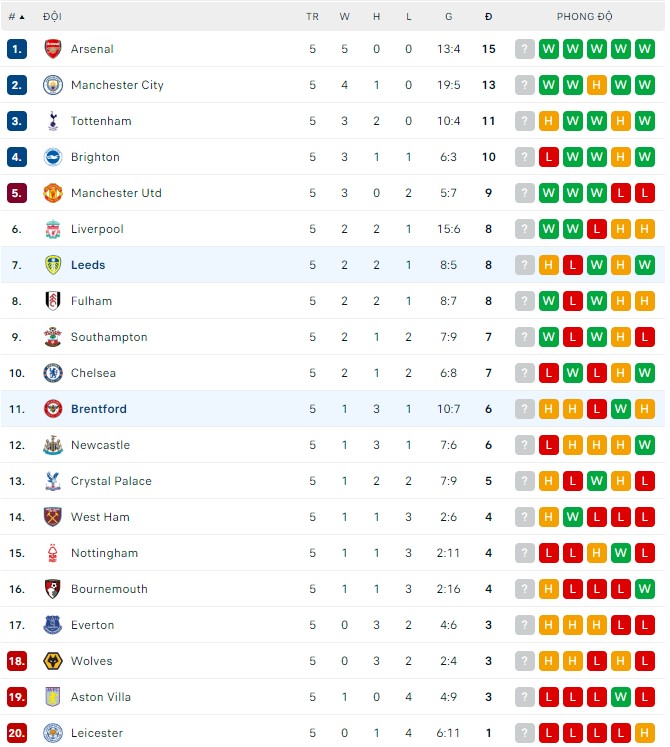Click the Crystal Palace crest icon
The image size is (670, 747).
[53, 481]
